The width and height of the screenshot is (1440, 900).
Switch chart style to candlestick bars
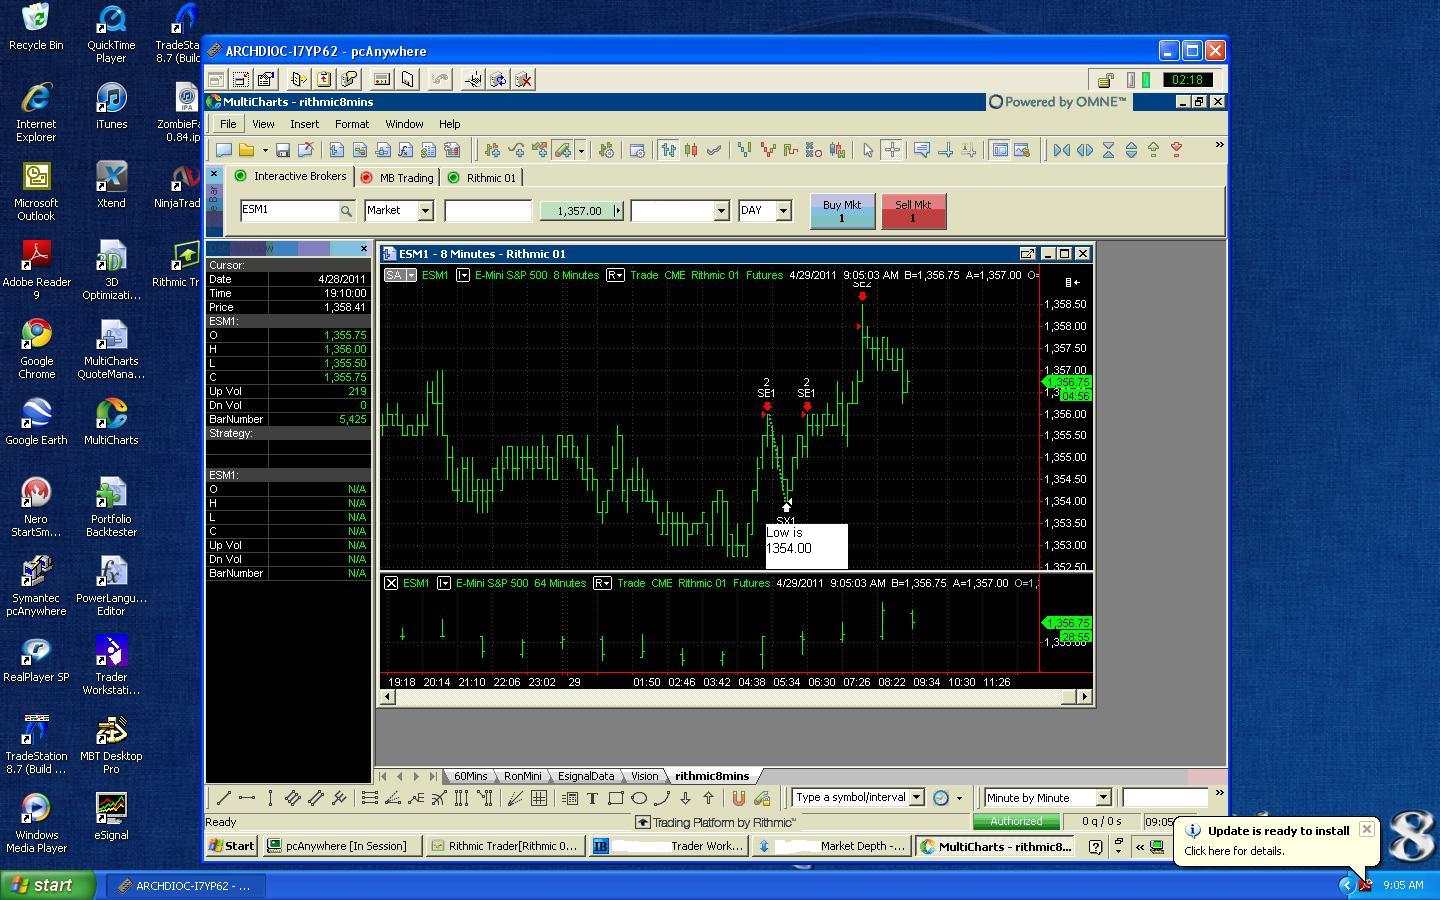691,150
